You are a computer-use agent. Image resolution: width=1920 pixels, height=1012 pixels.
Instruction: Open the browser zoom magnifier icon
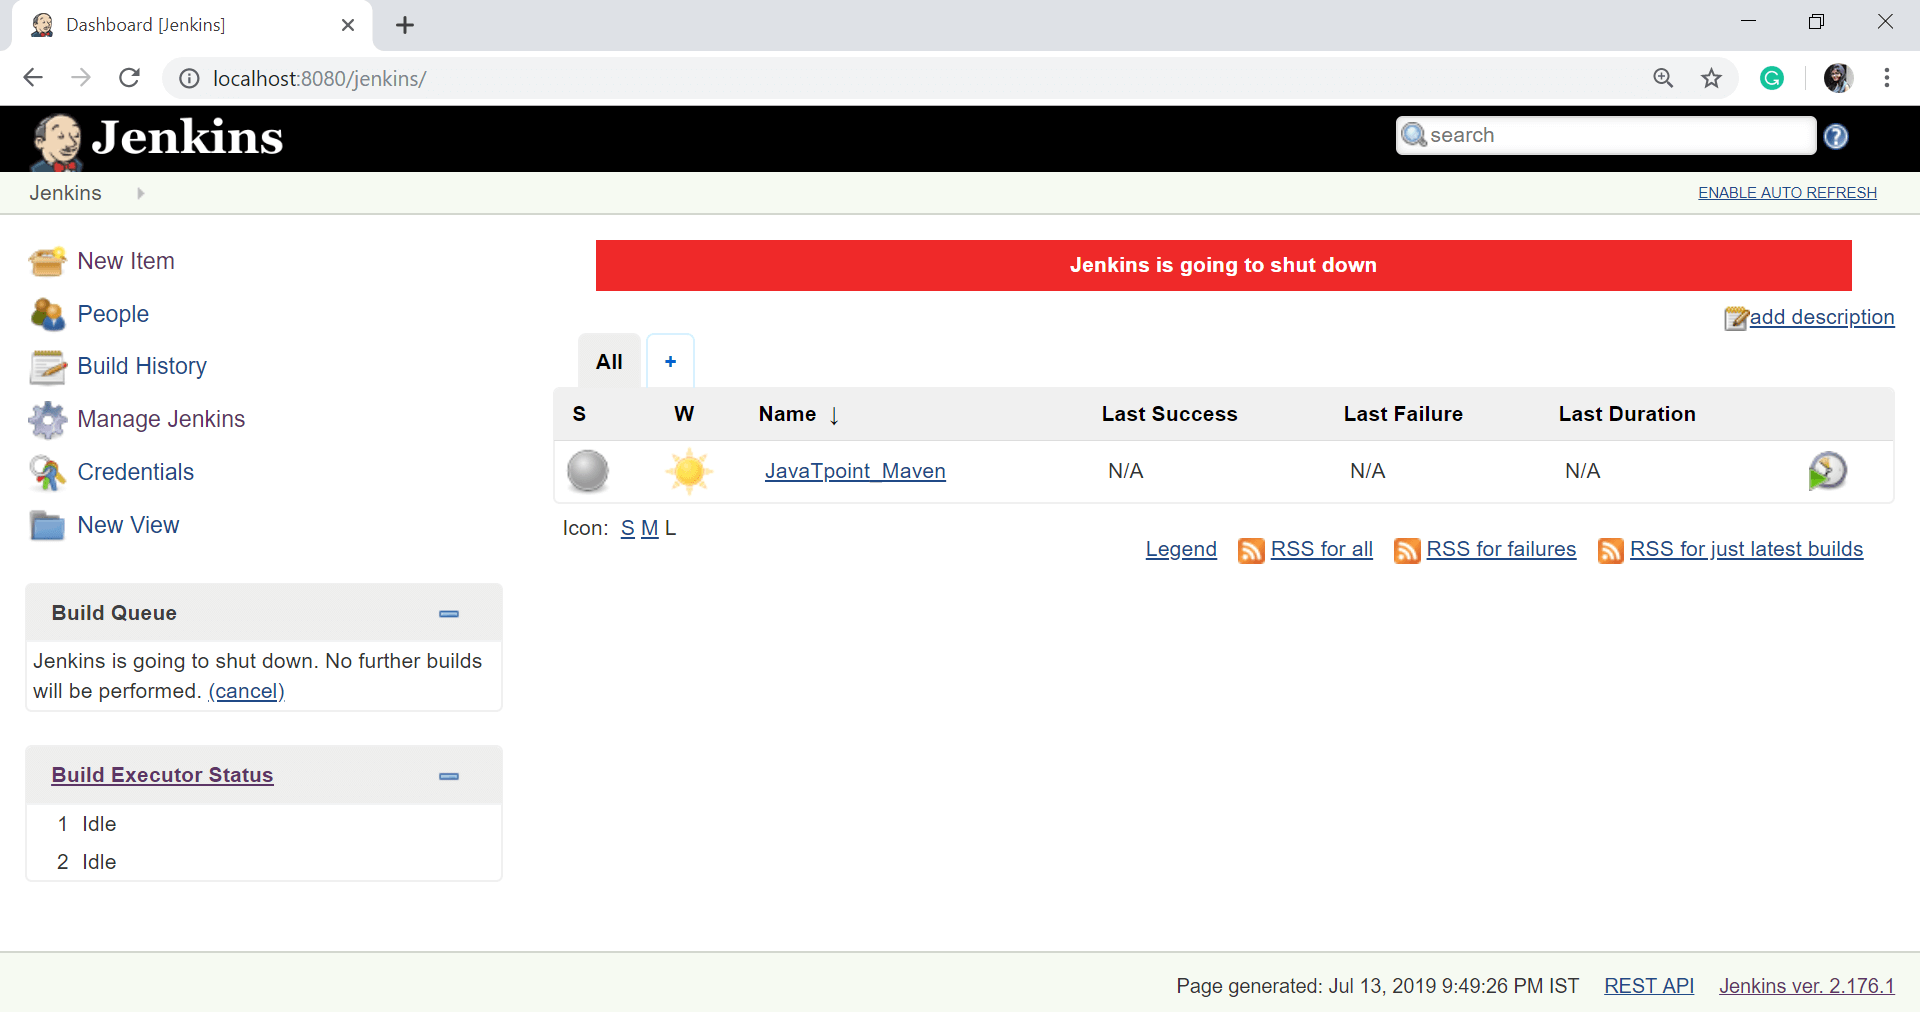click(x=1663, y=78)
